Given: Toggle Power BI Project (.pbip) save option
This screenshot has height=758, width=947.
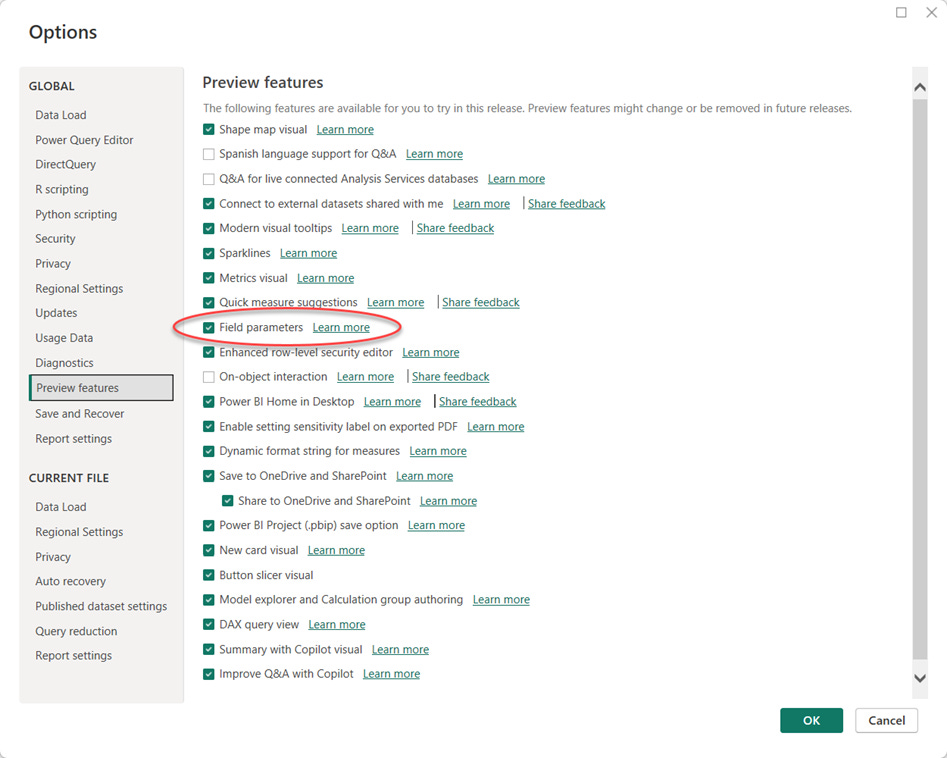Looking at the screenshot, I should [x=208, y=525].
